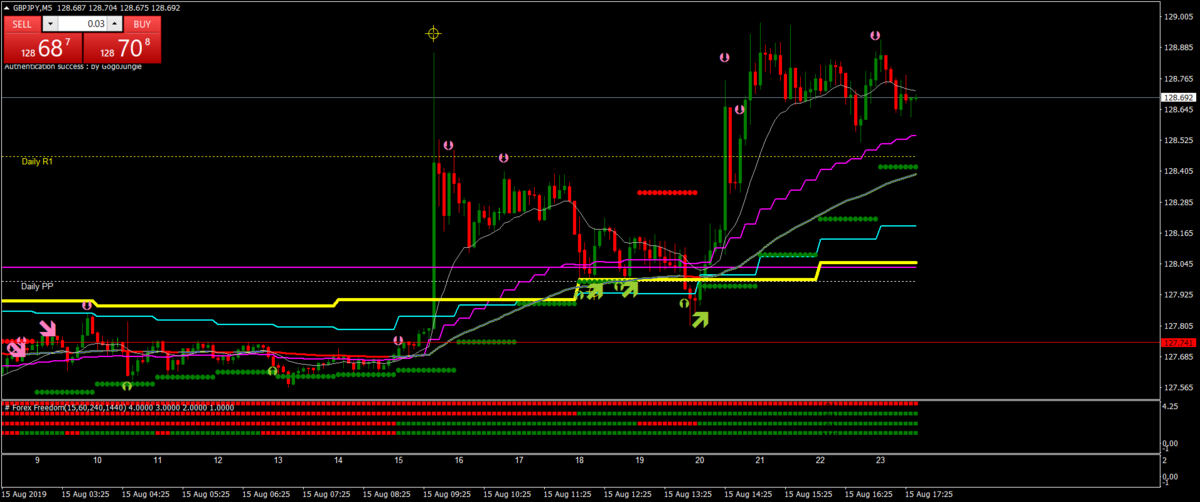Click the hour marker labeled 16

pos(459,461)
